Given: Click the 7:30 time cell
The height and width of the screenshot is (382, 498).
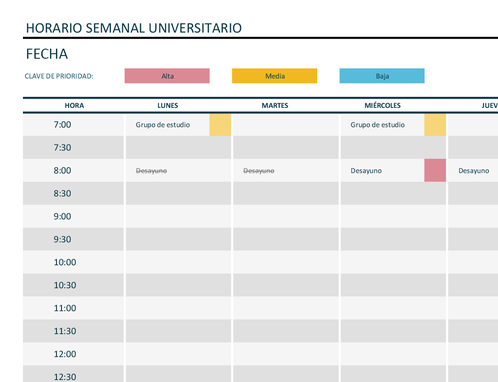Looking at the screenshot, I should [x=73, y=147].
